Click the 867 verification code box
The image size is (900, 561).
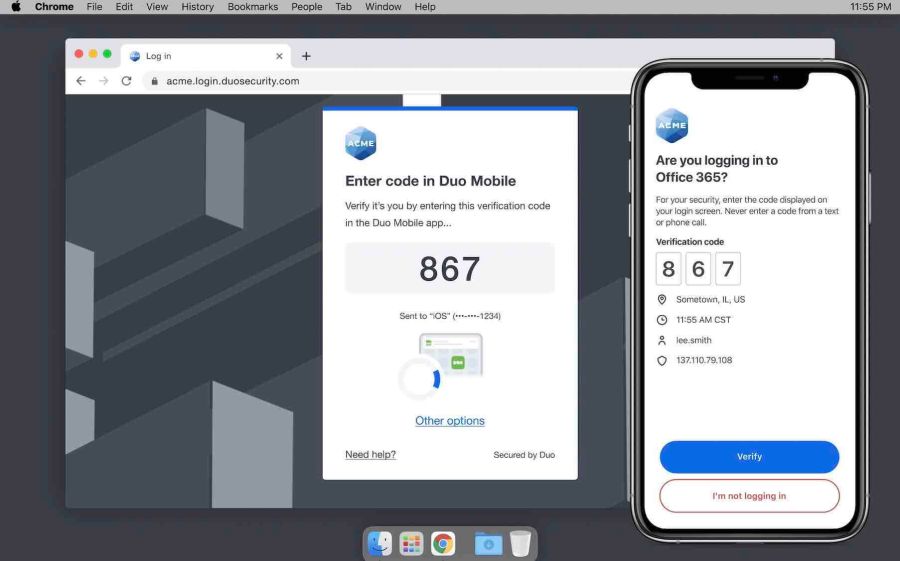pyautogui.click(x=449, y=268)
